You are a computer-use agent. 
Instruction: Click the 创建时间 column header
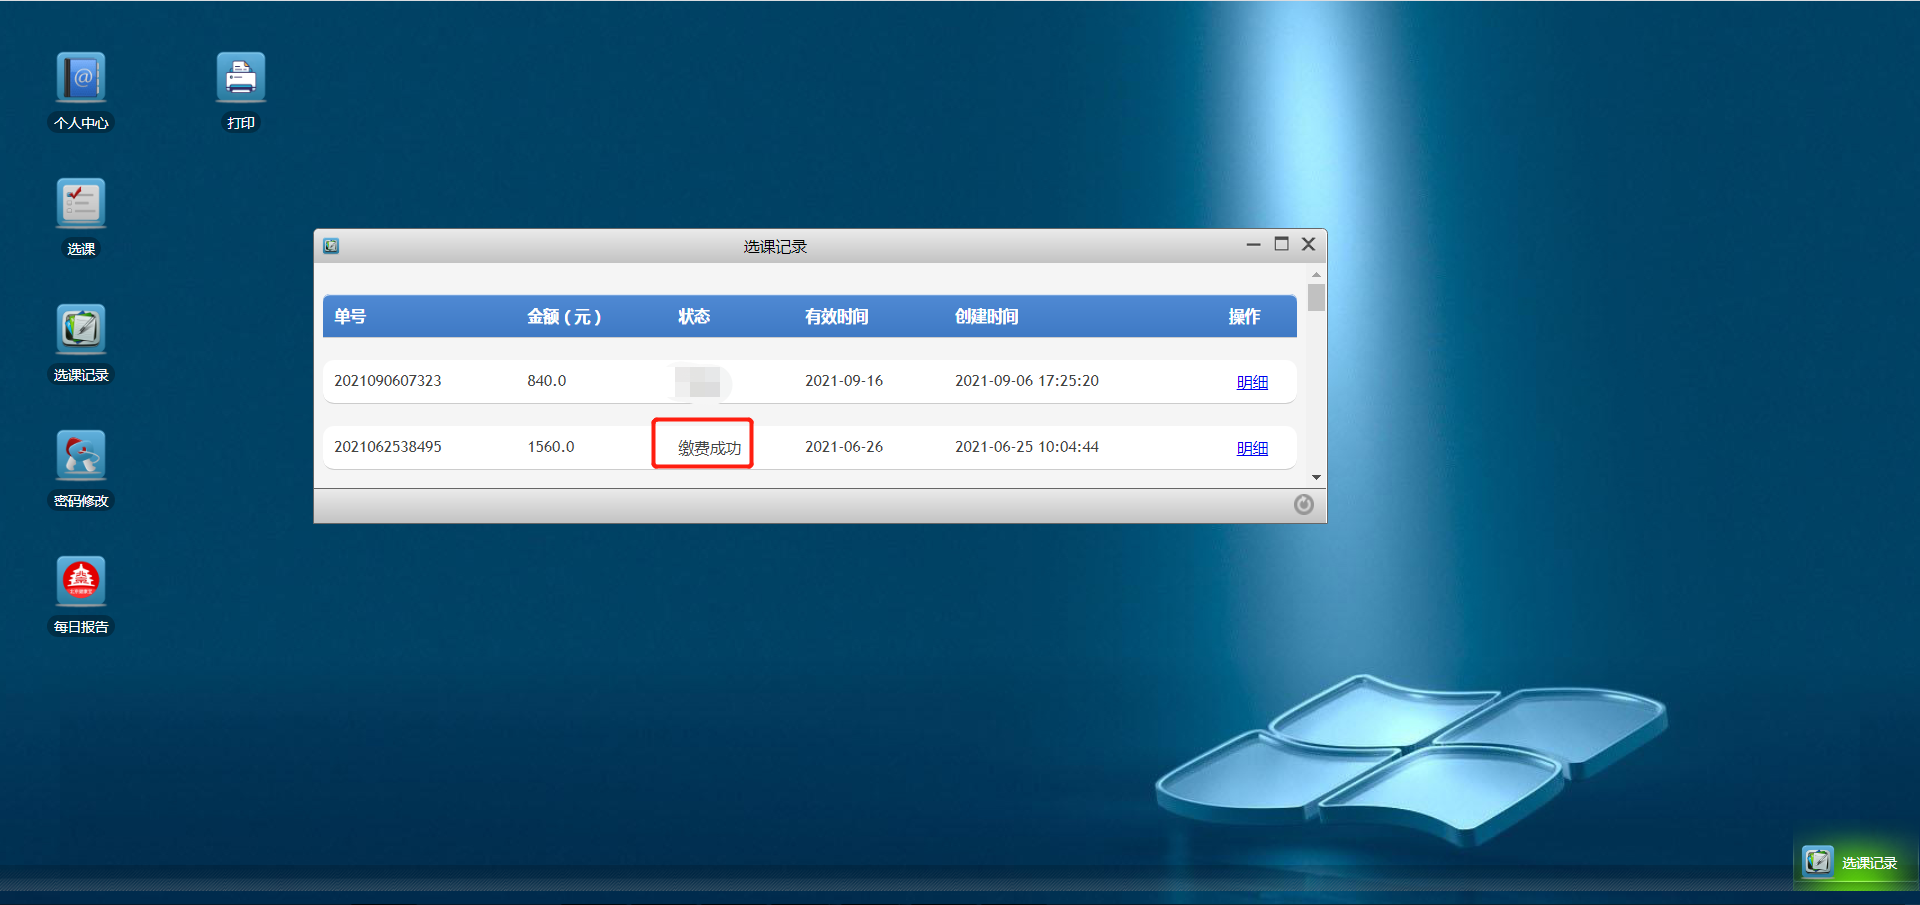click(986, 317)
